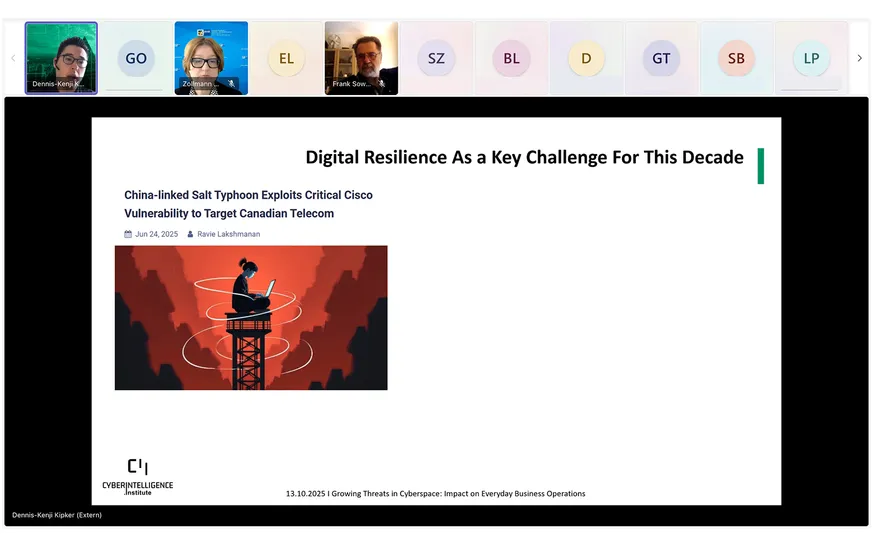Click the Cyberintelligence Institute logo

138,476
